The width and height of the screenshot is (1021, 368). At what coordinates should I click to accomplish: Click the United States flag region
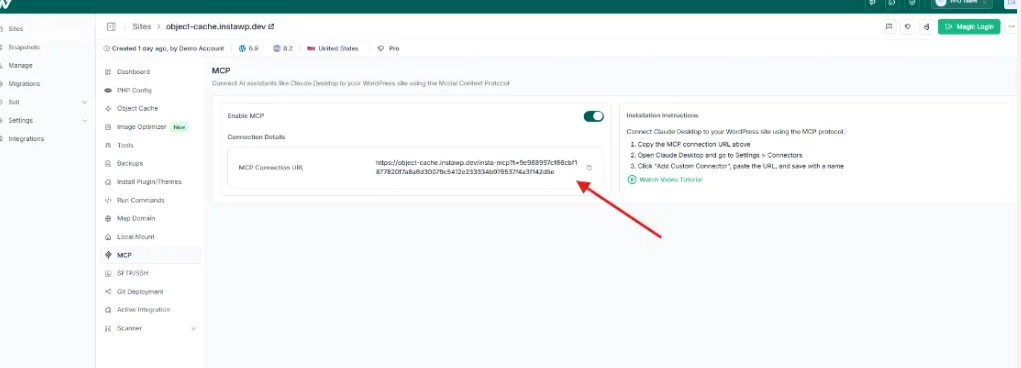[x=333, y=48]
